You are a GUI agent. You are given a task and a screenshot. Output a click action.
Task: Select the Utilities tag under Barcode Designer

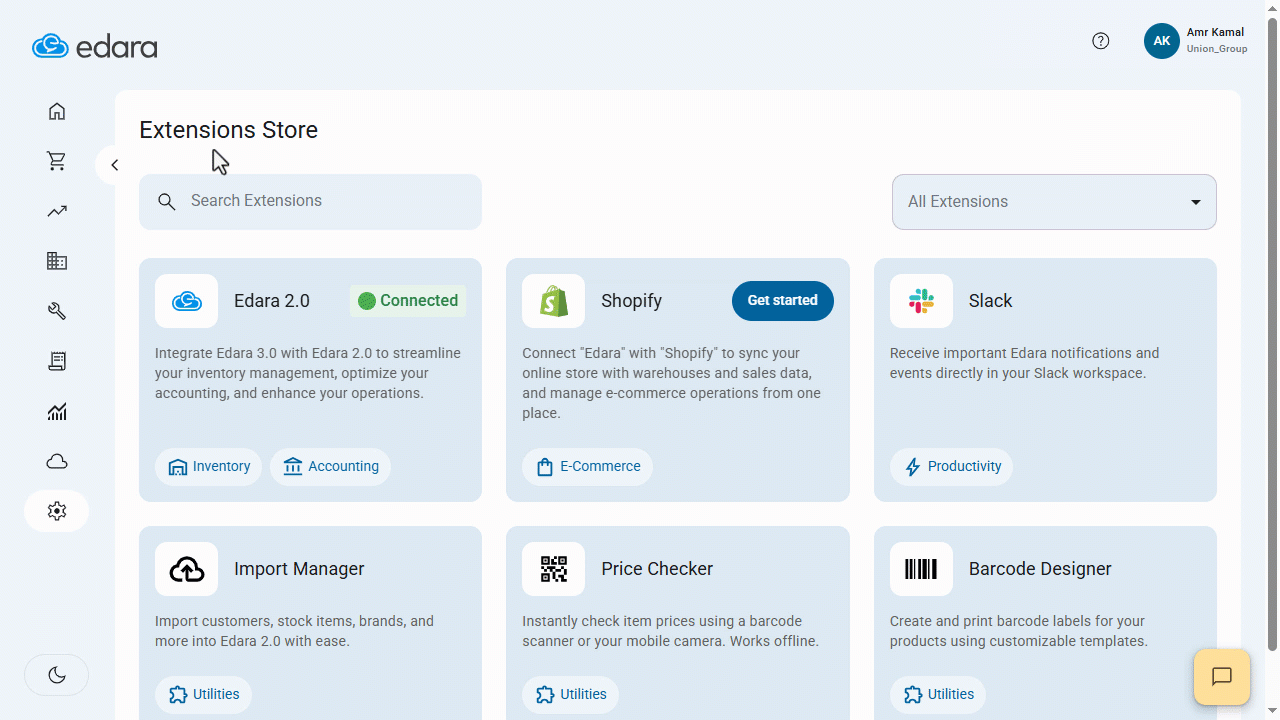[938, 695]
